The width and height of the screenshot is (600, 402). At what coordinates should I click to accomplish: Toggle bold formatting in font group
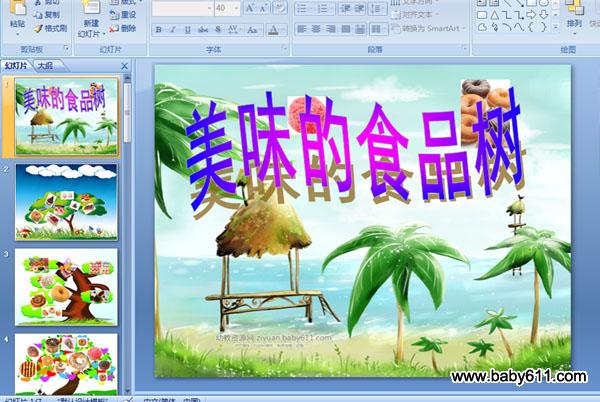coord(158,29)
